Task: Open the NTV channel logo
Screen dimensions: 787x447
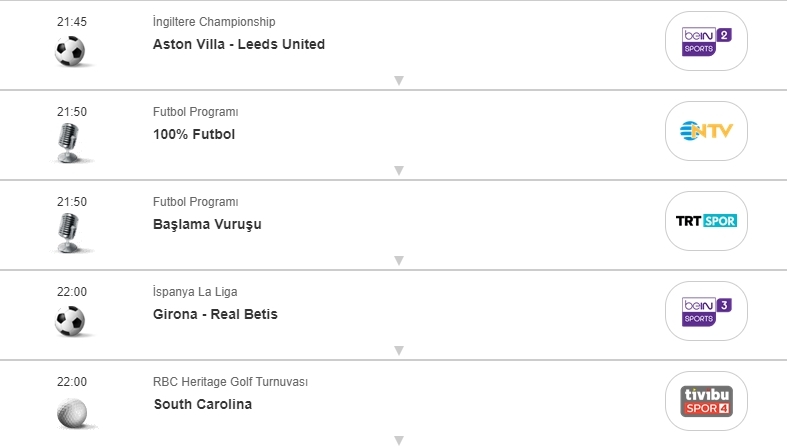Action: [x=706, y=131]
